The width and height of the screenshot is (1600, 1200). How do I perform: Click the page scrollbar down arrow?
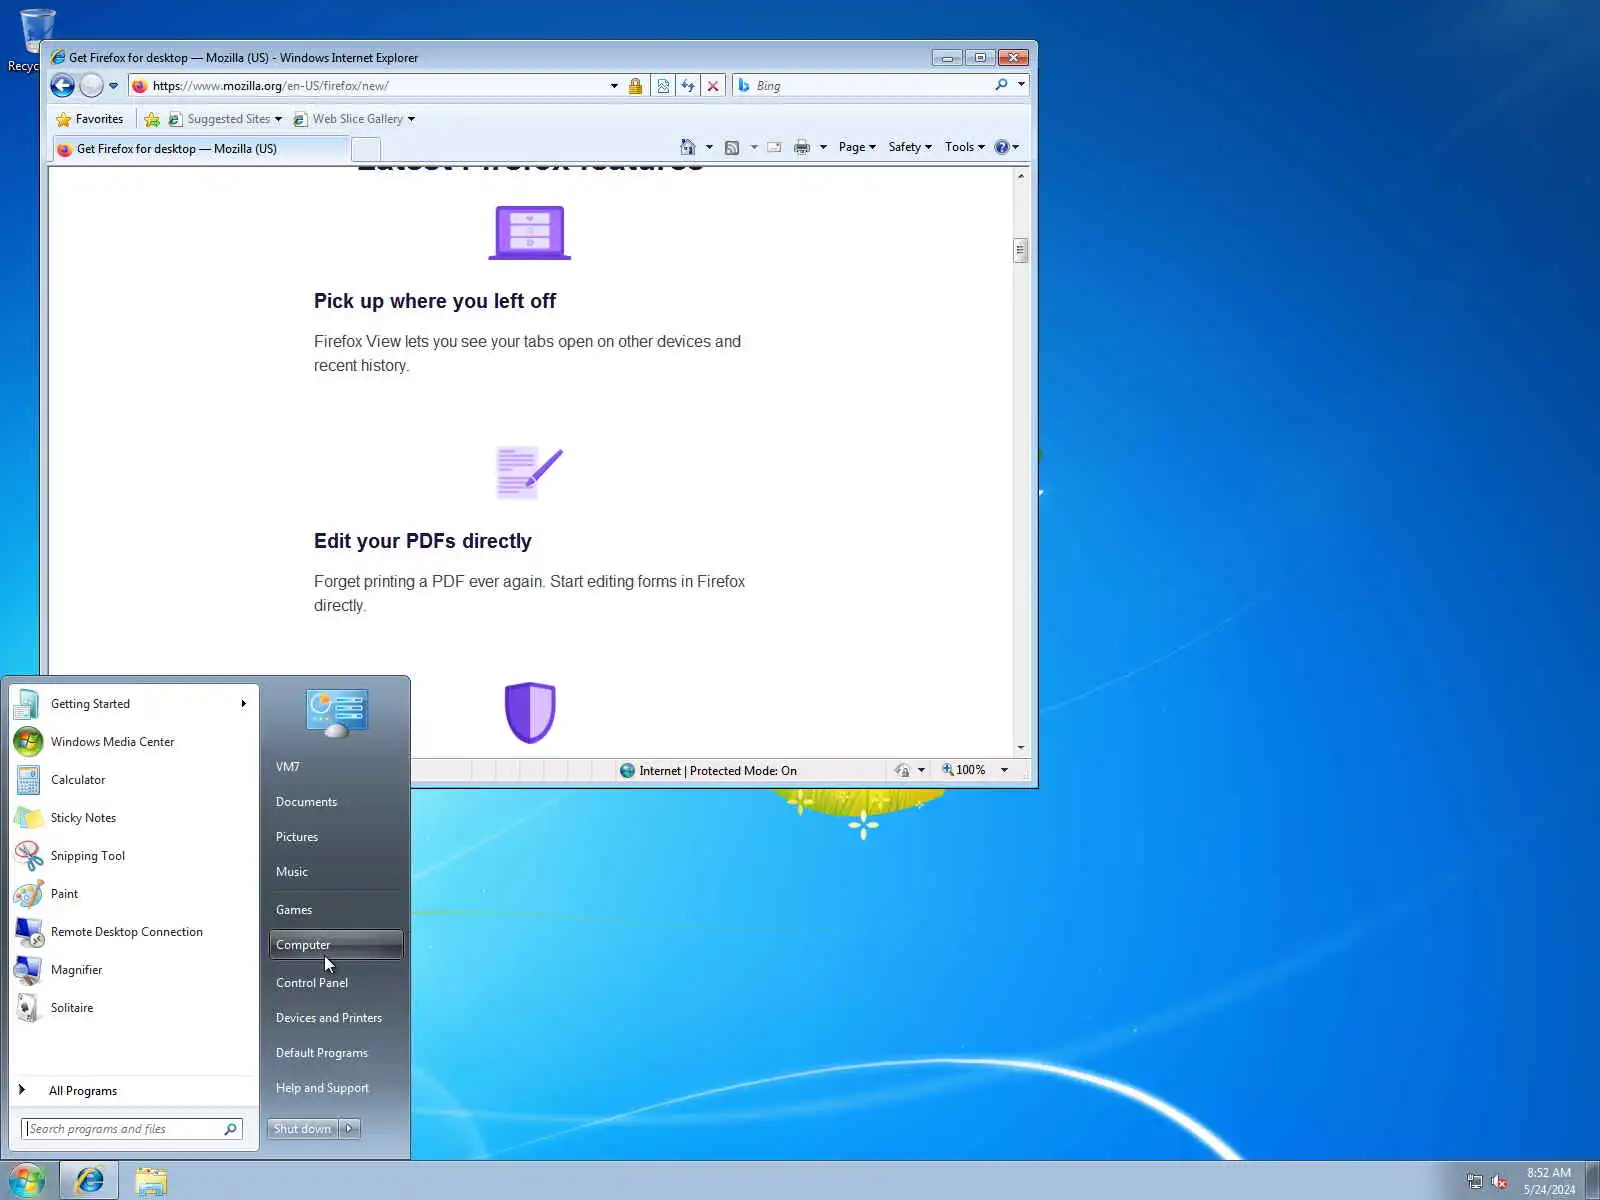pos(1021,747)
